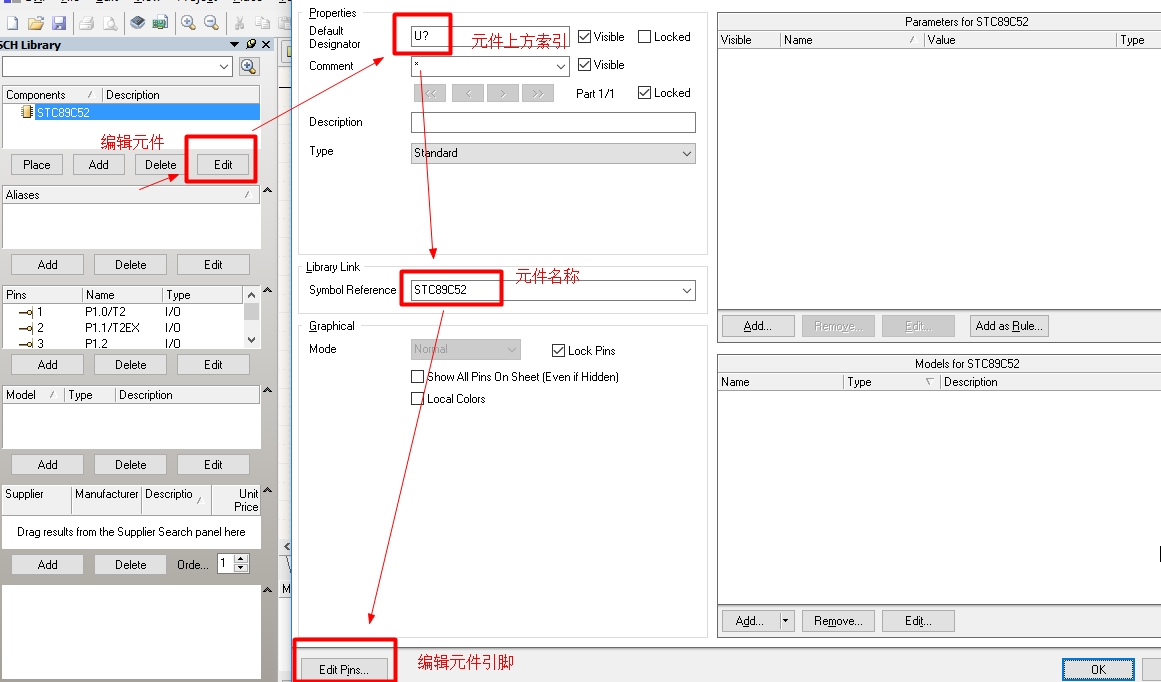Increase order quantity with stepper up arrow

(x=241, y=559)
